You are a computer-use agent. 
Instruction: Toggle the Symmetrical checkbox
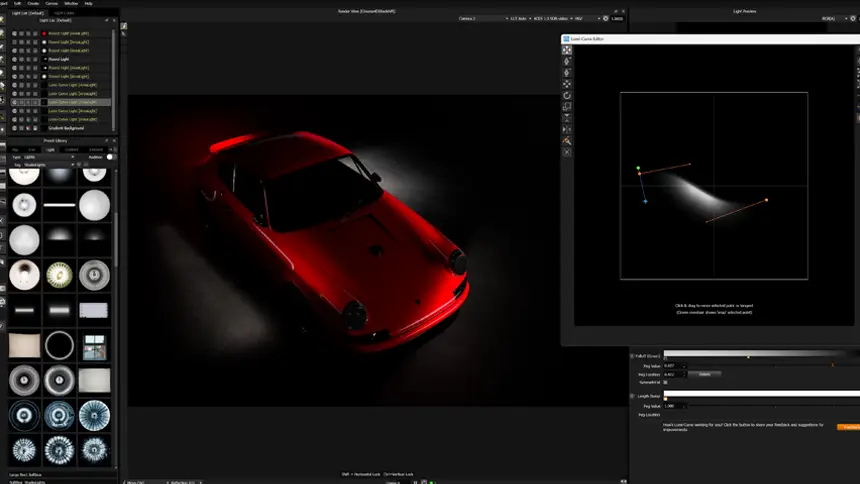point(665,382)
